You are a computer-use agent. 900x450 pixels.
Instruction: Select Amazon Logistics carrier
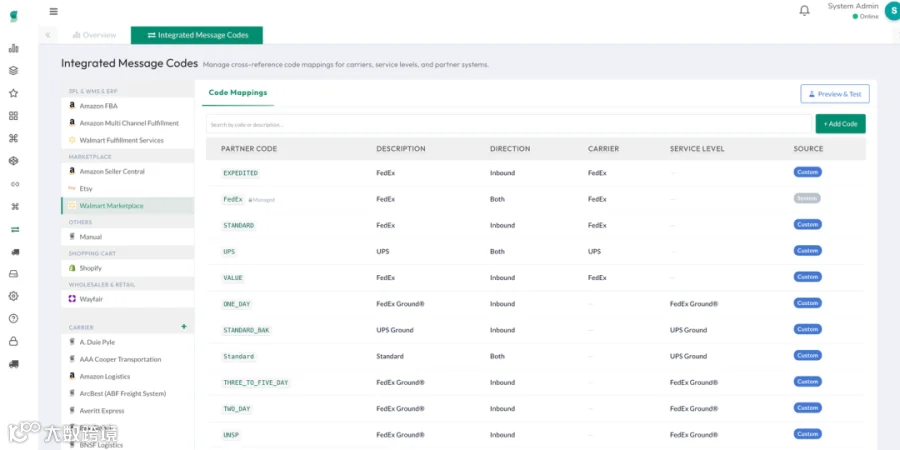(127, 377)
